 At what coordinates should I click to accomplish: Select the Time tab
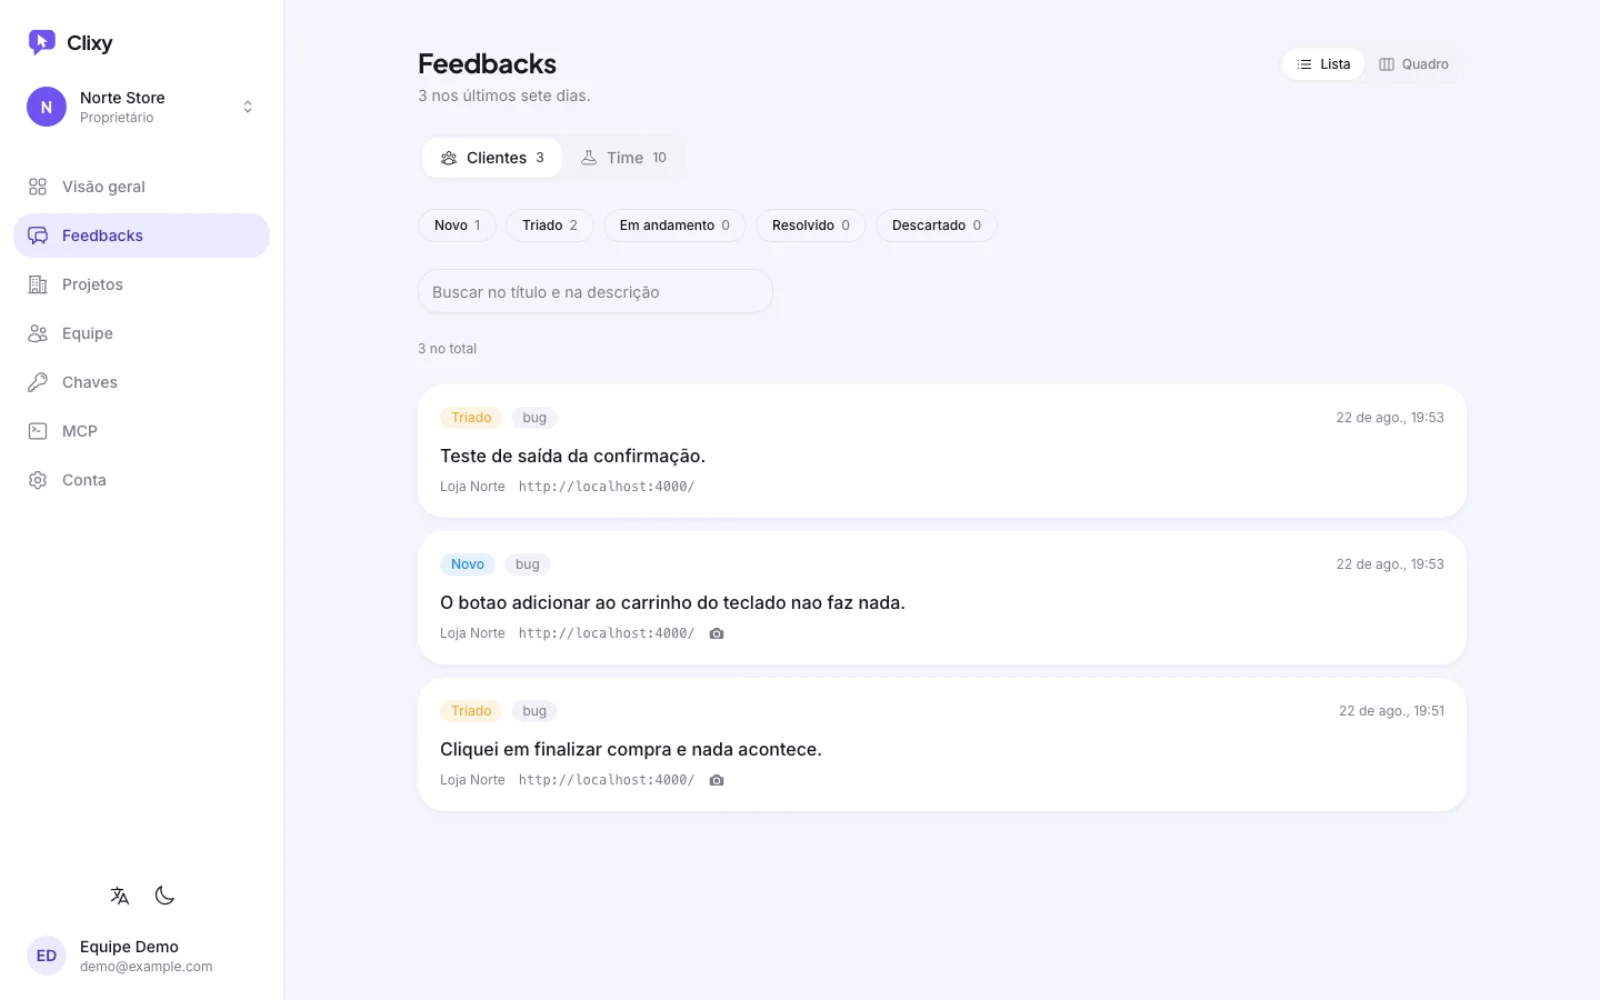(623, 158)
